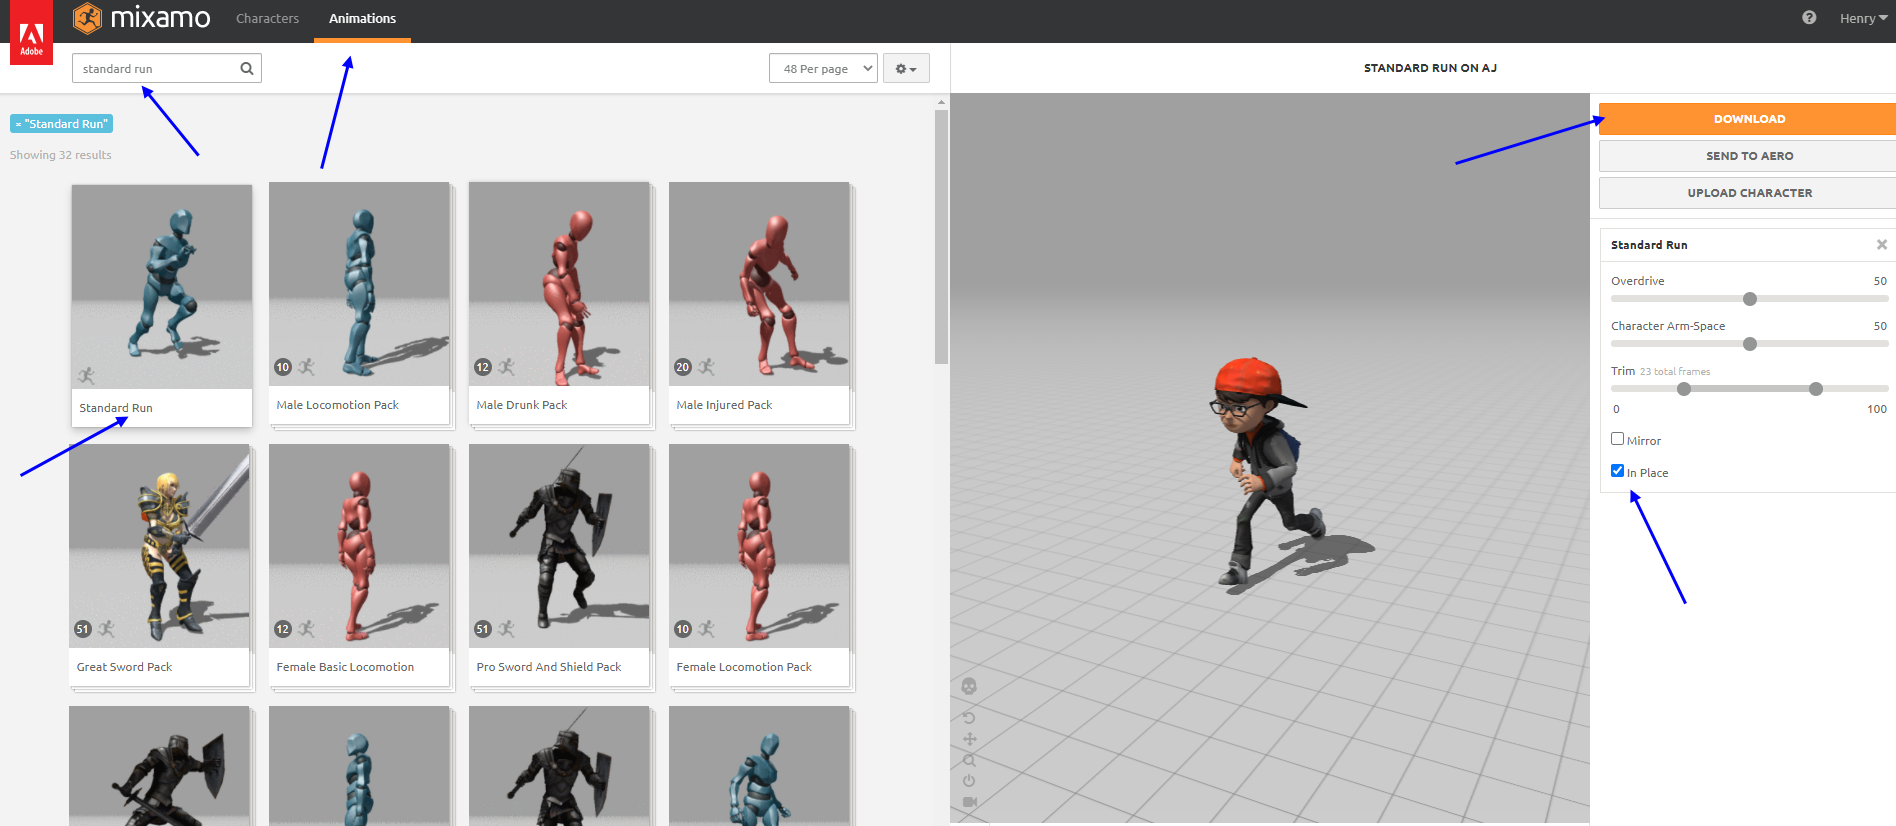Image resolution: width=1896 pixels, height=826 pixels.
Task: Click the Trim start value 0
Action: [x=1616, y=409]
